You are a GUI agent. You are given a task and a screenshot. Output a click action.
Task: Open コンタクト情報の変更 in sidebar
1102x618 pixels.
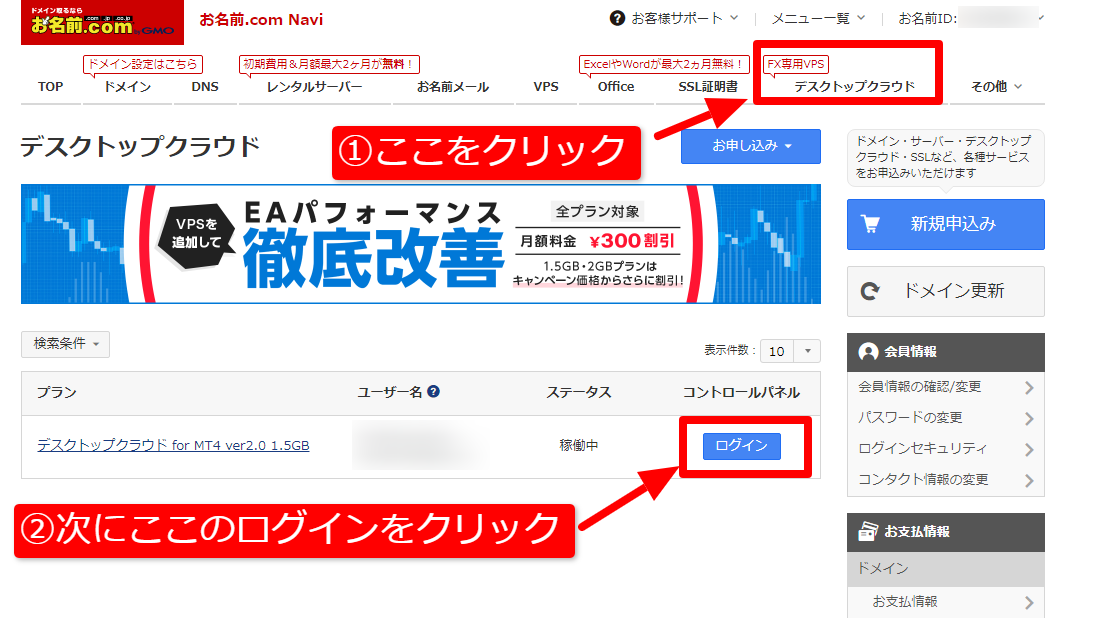click(x=923, y=480)
